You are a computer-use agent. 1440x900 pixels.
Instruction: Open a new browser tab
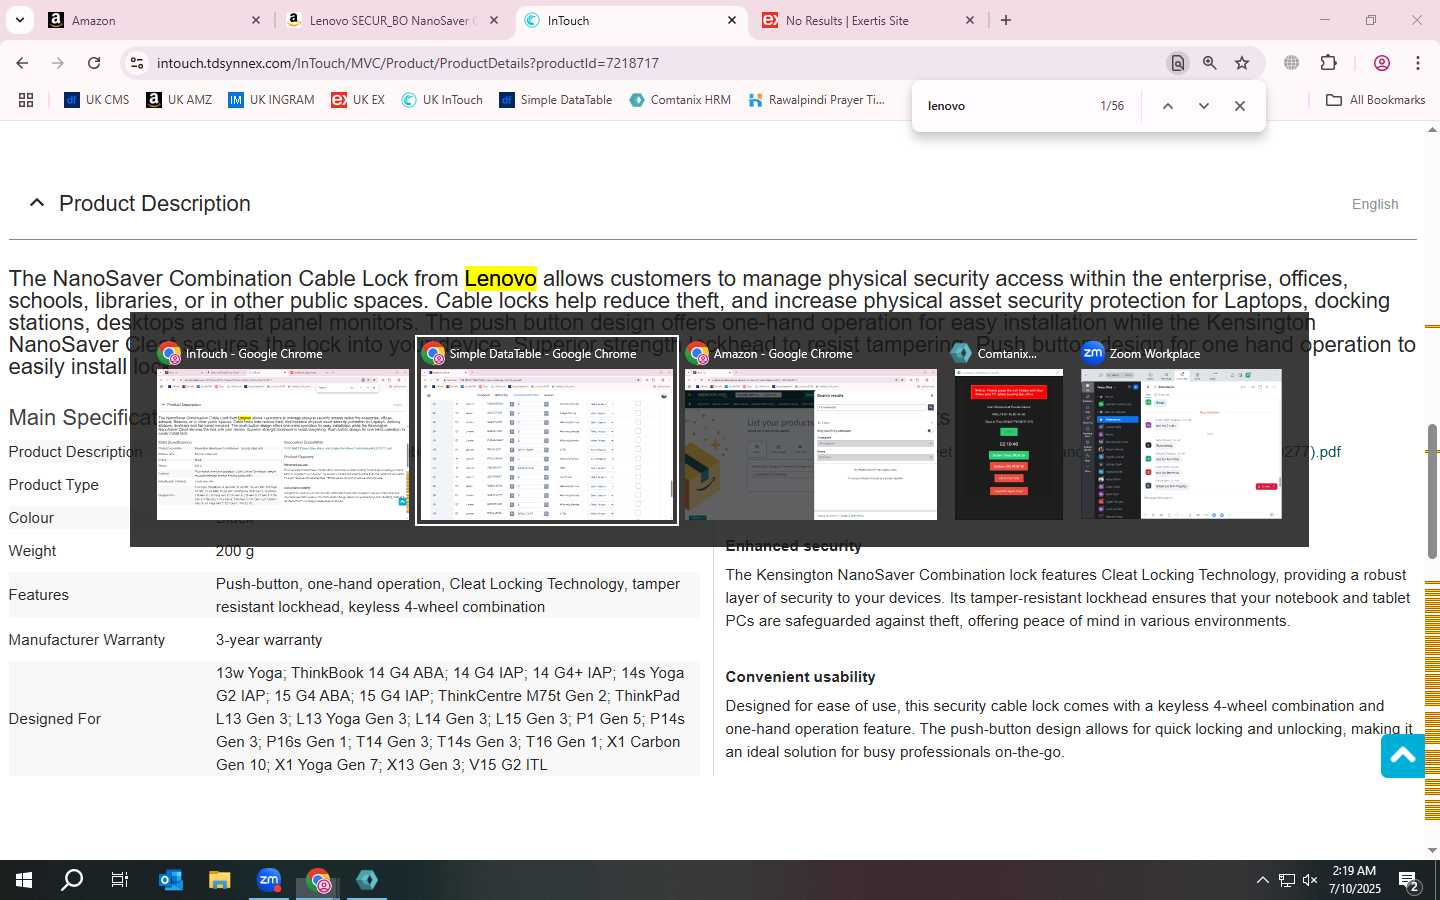[1006, 20]
